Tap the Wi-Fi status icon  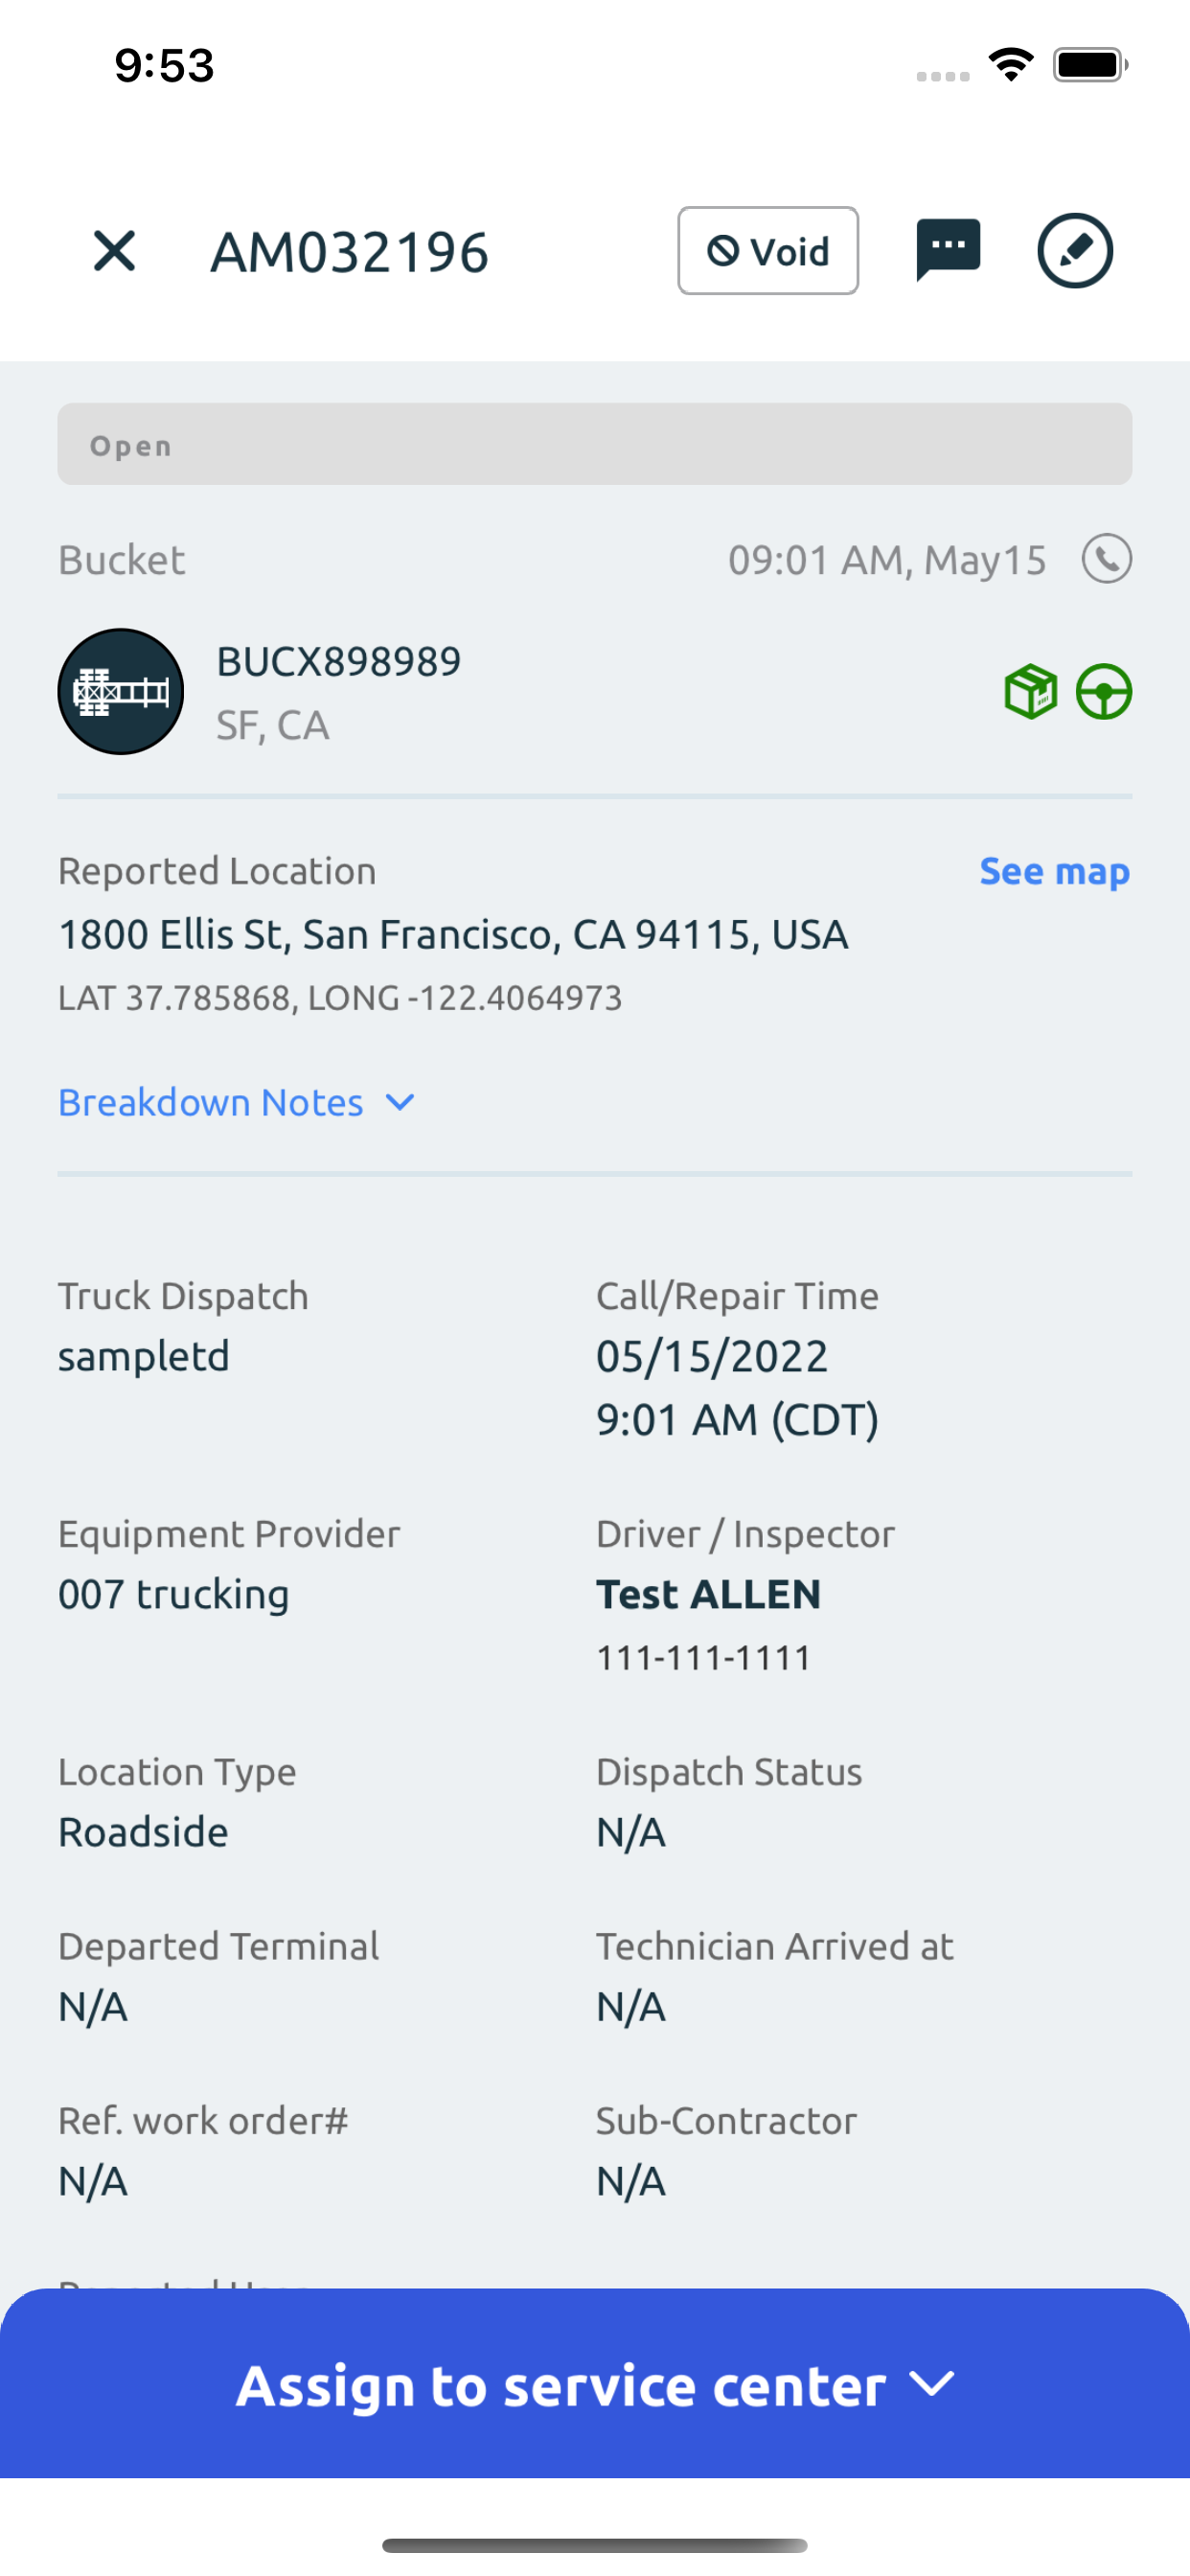pos(1011,66)
